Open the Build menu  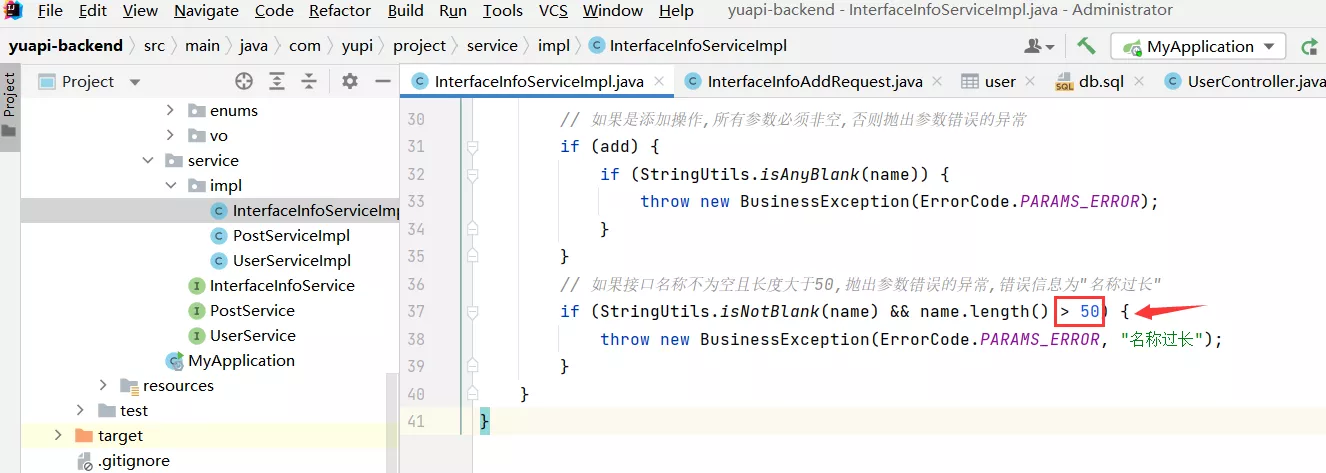(405, 11)
